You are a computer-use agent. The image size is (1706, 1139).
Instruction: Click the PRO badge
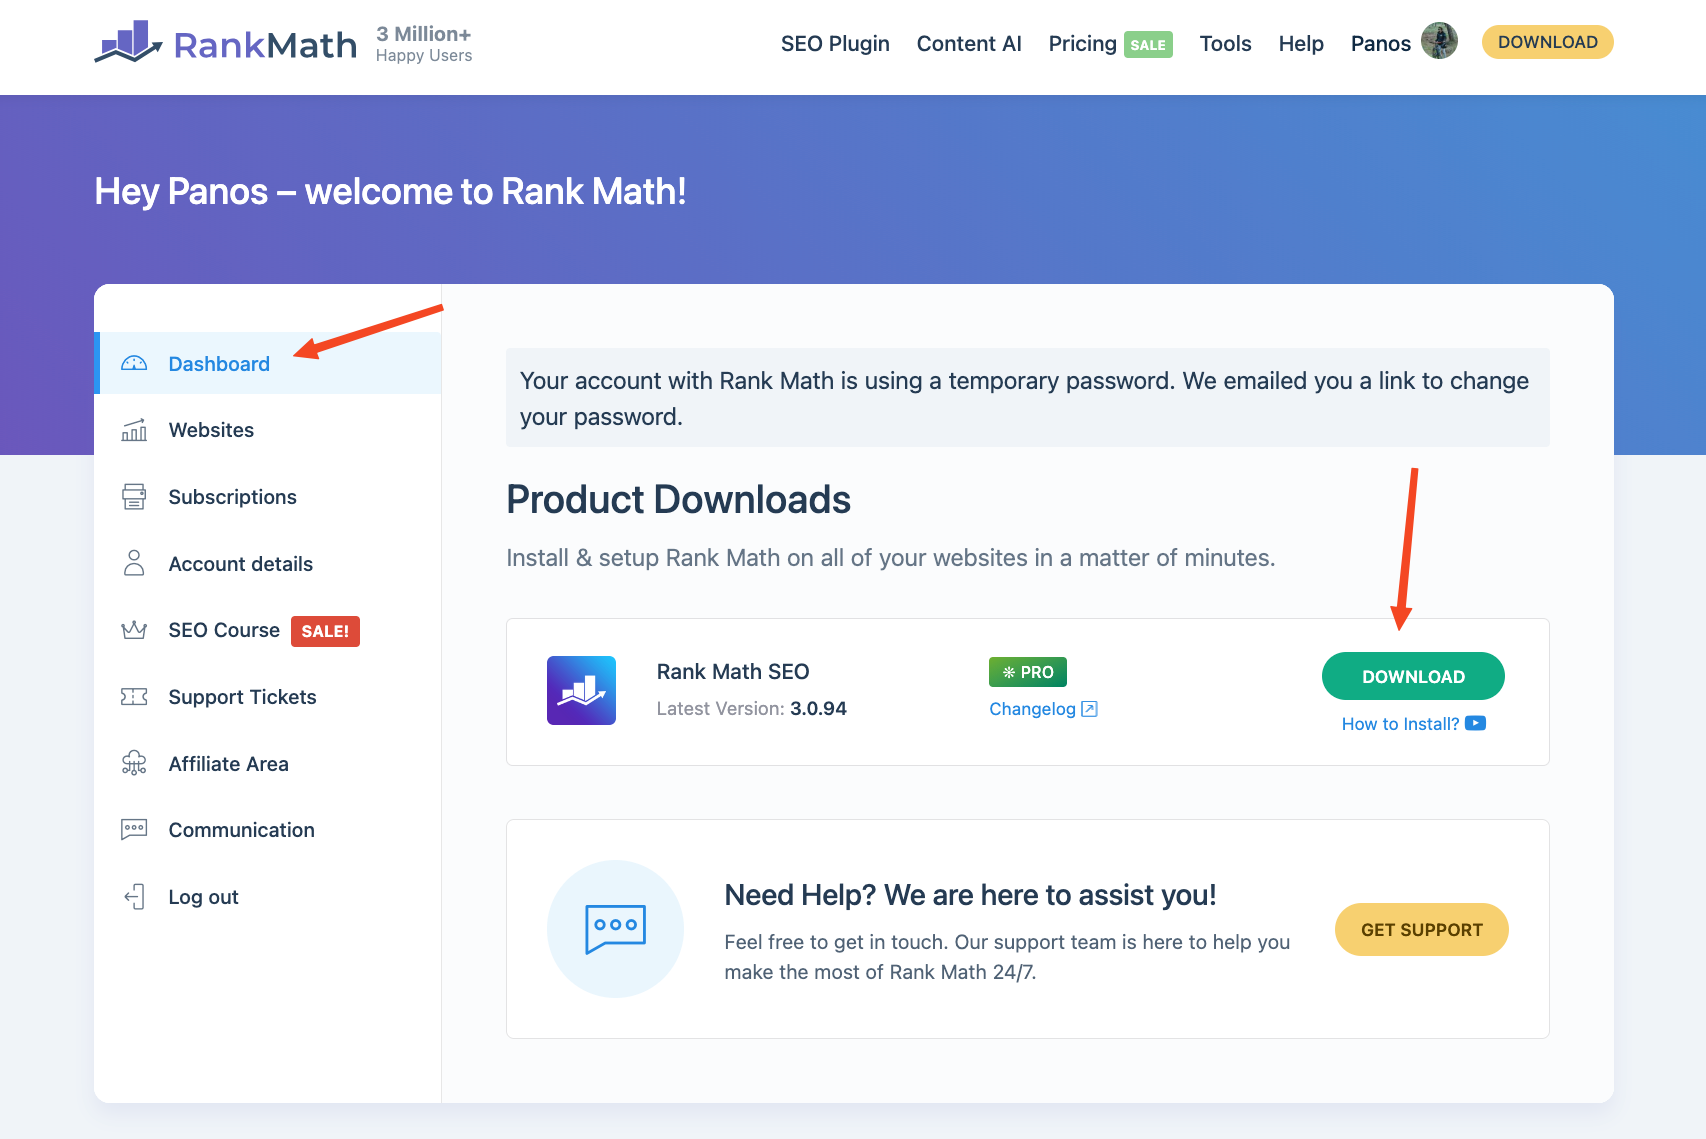1028,672
